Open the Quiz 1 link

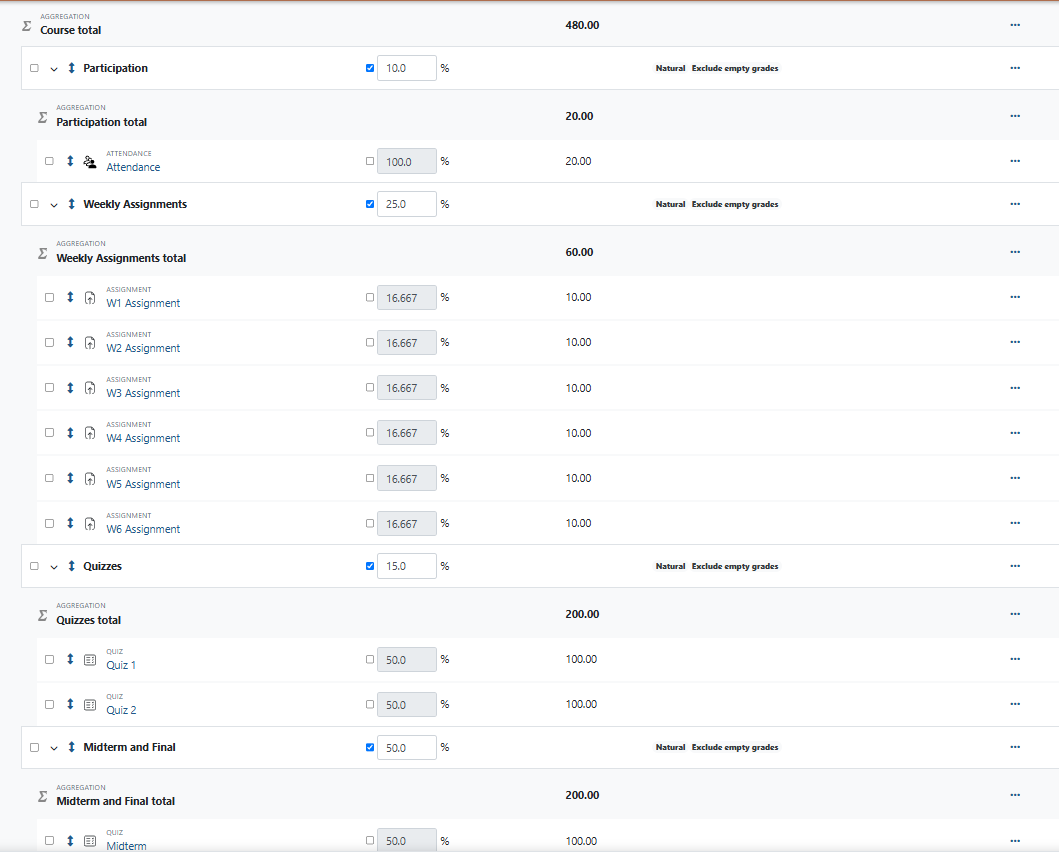pos(121,665)
